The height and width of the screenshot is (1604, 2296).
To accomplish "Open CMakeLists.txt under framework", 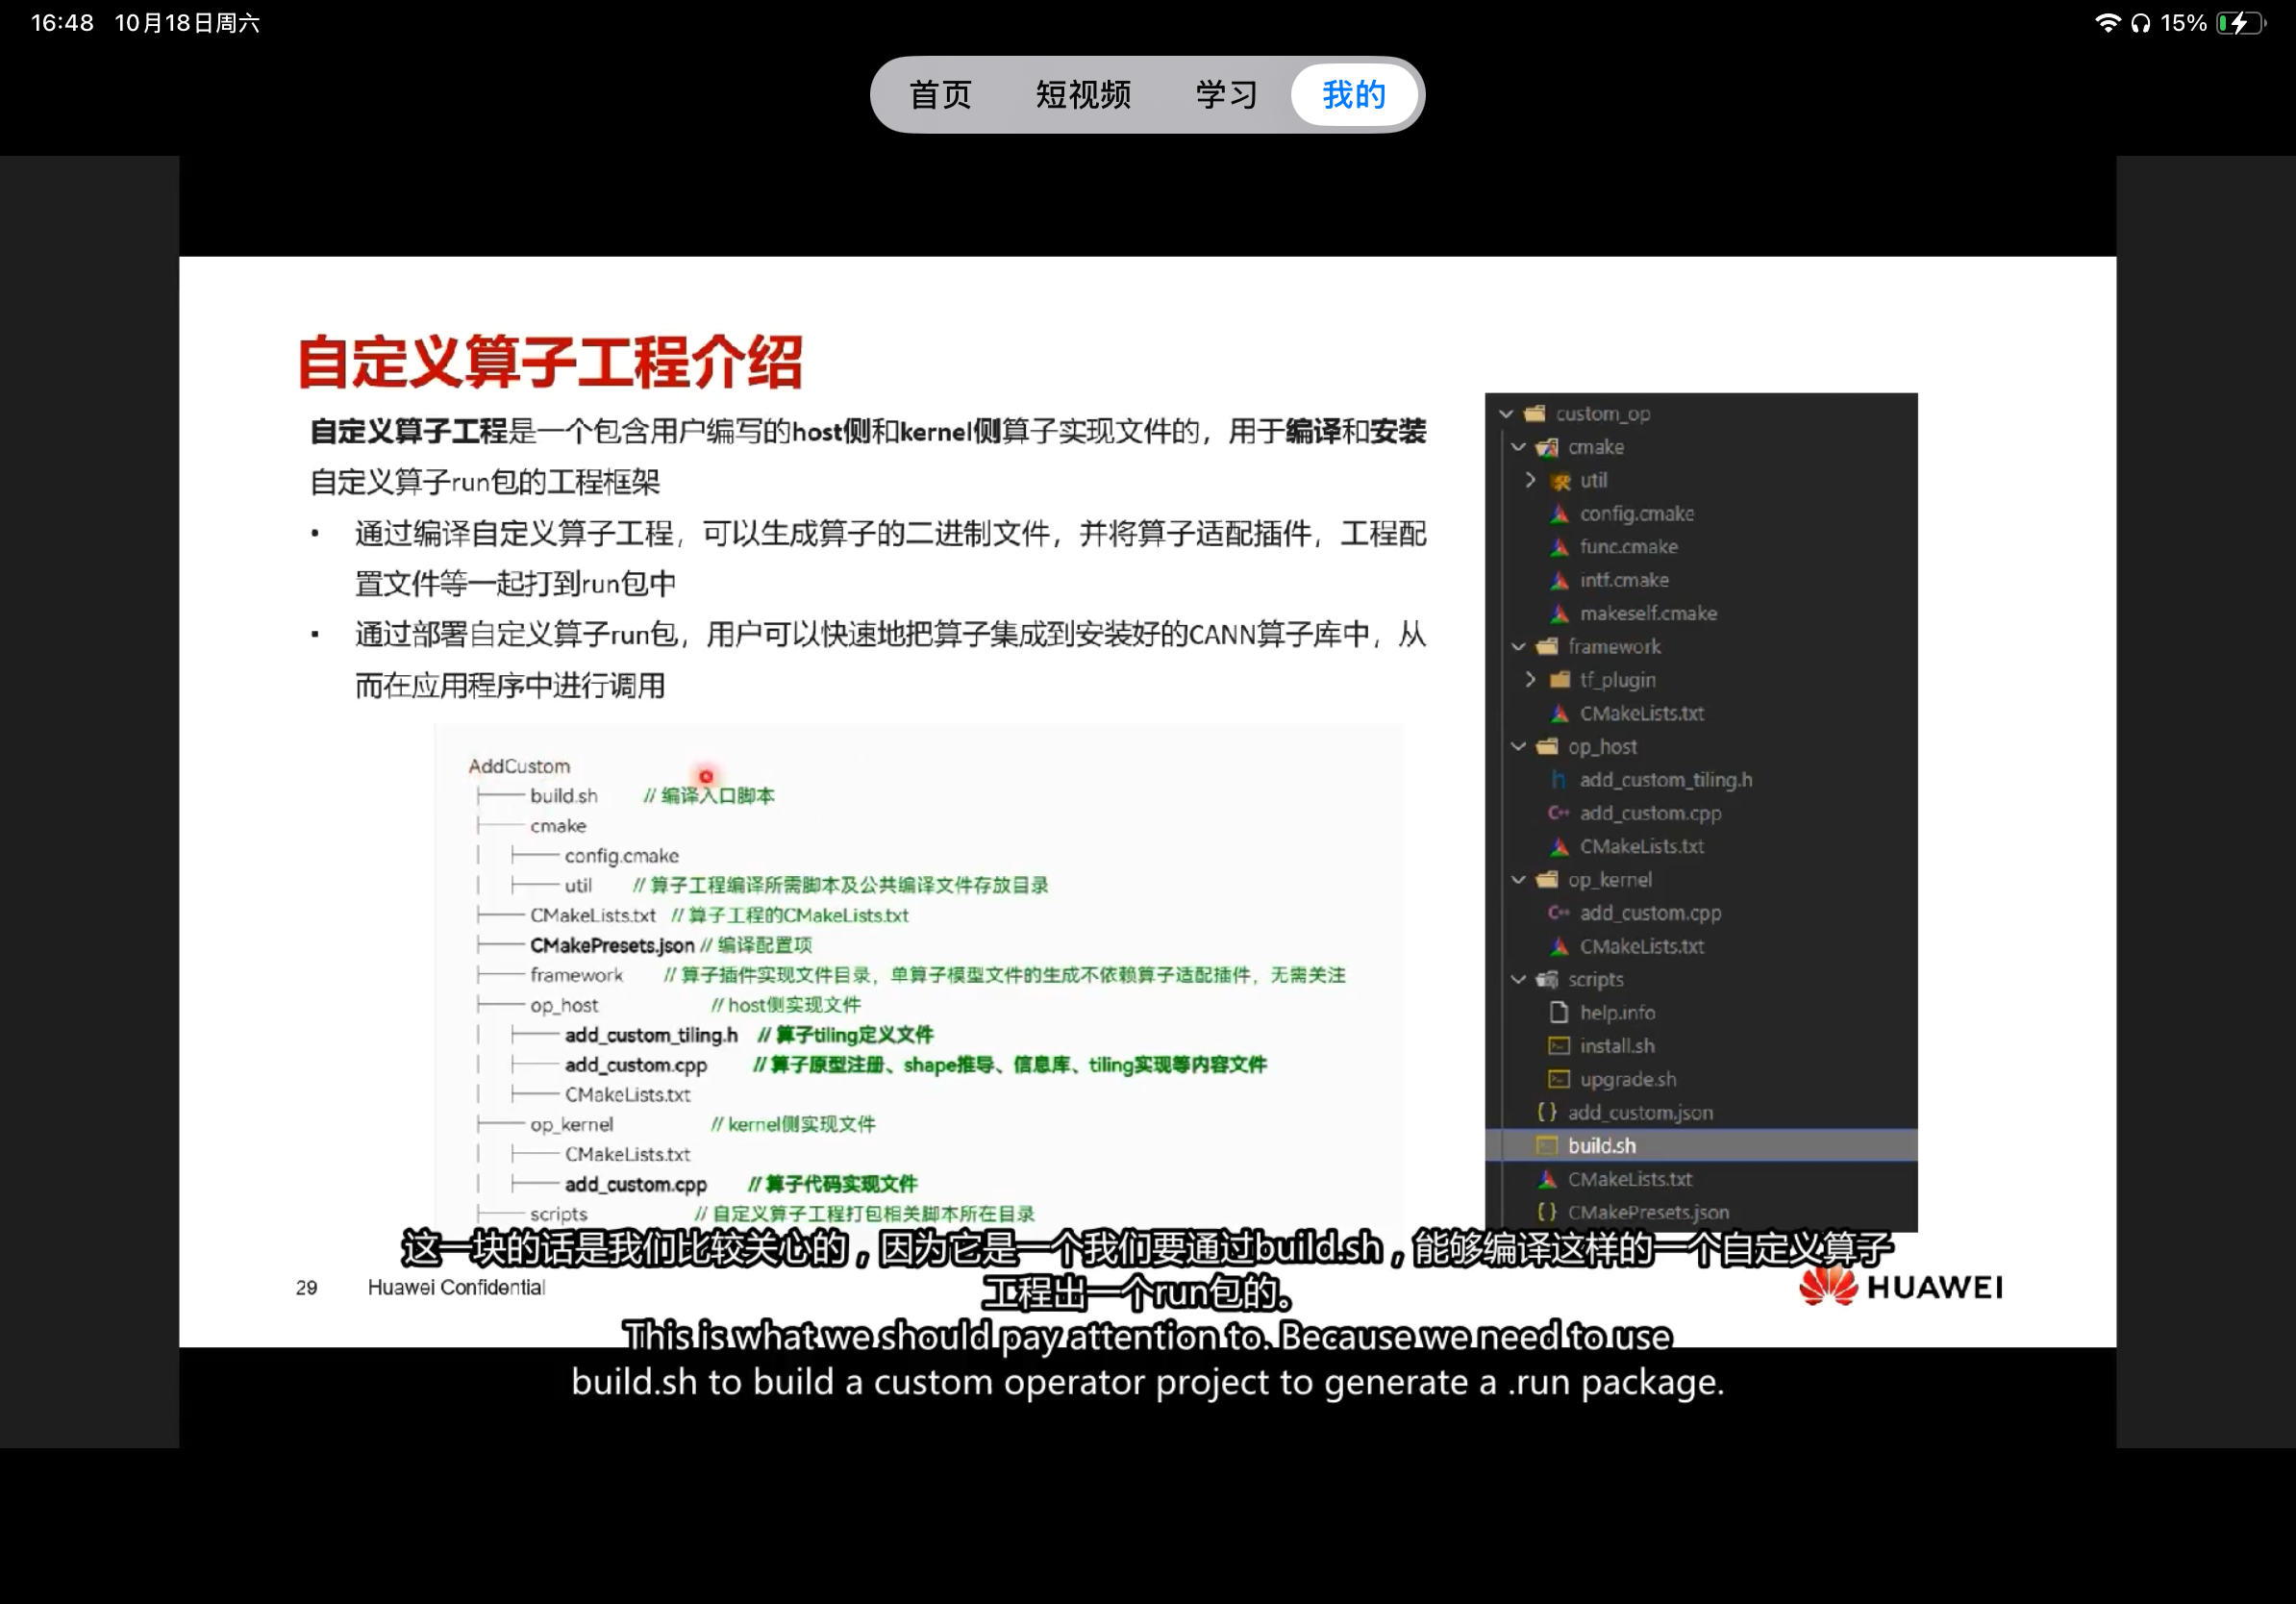I will [x=1642, y=714].
